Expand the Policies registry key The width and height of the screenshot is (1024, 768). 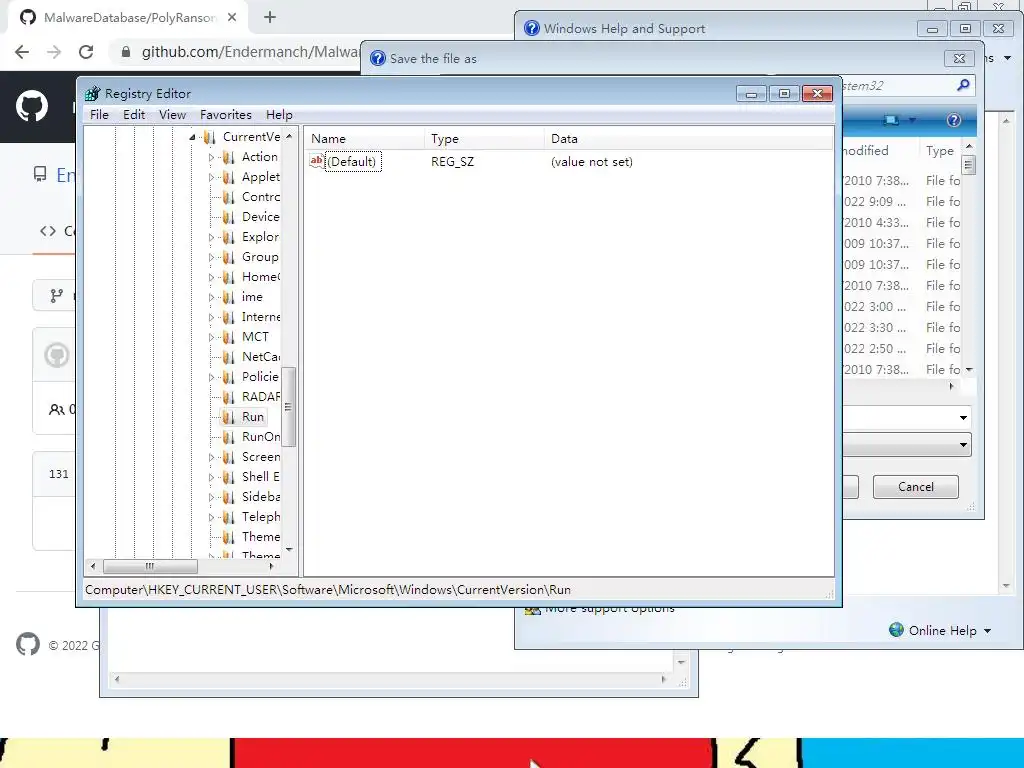pos(211,377)
